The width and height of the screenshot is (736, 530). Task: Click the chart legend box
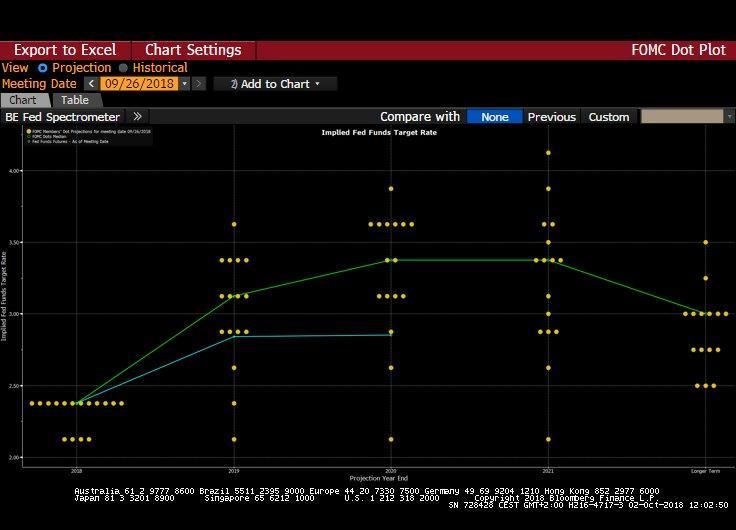click(x=88, y=136)
